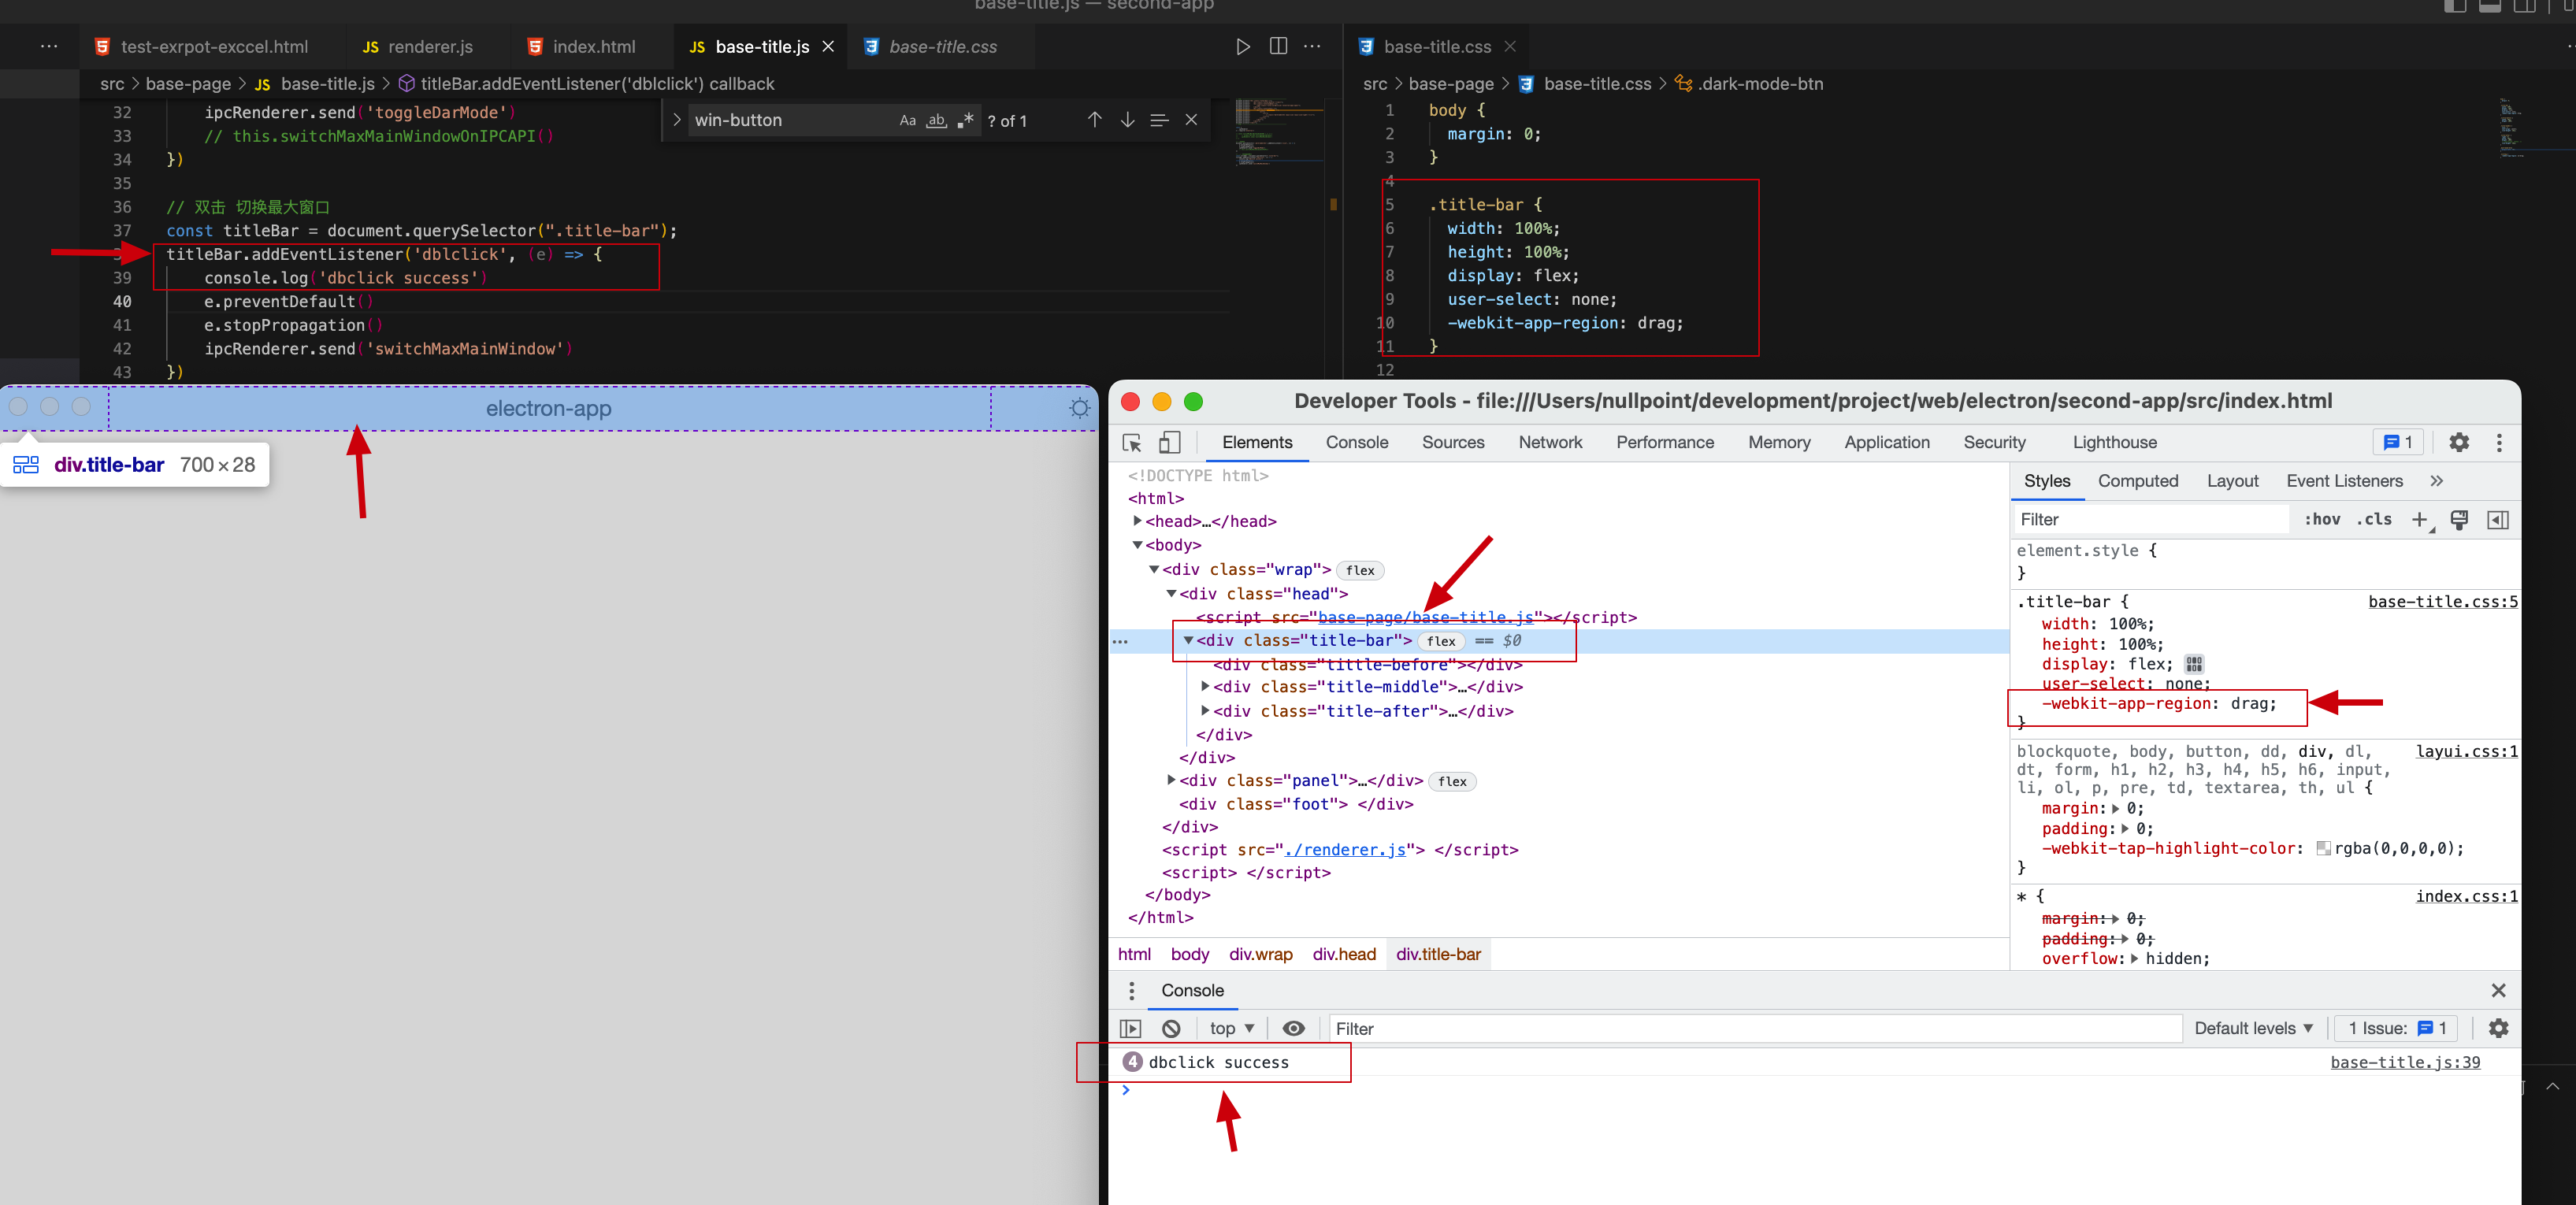Screen dimensions: 2576x1205
Task: Open the Default levels dropdown
Action: (x=2253, y=1028)
